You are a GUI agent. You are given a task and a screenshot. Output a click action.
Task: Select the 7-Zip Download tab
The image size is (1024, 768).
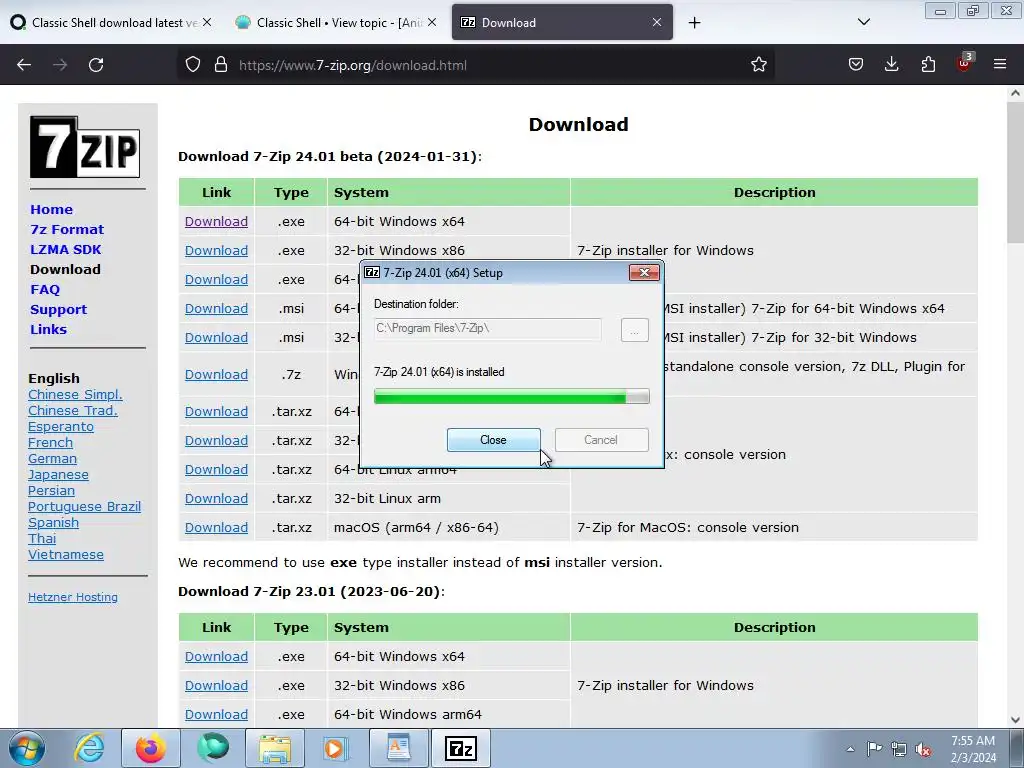[562, 22]
